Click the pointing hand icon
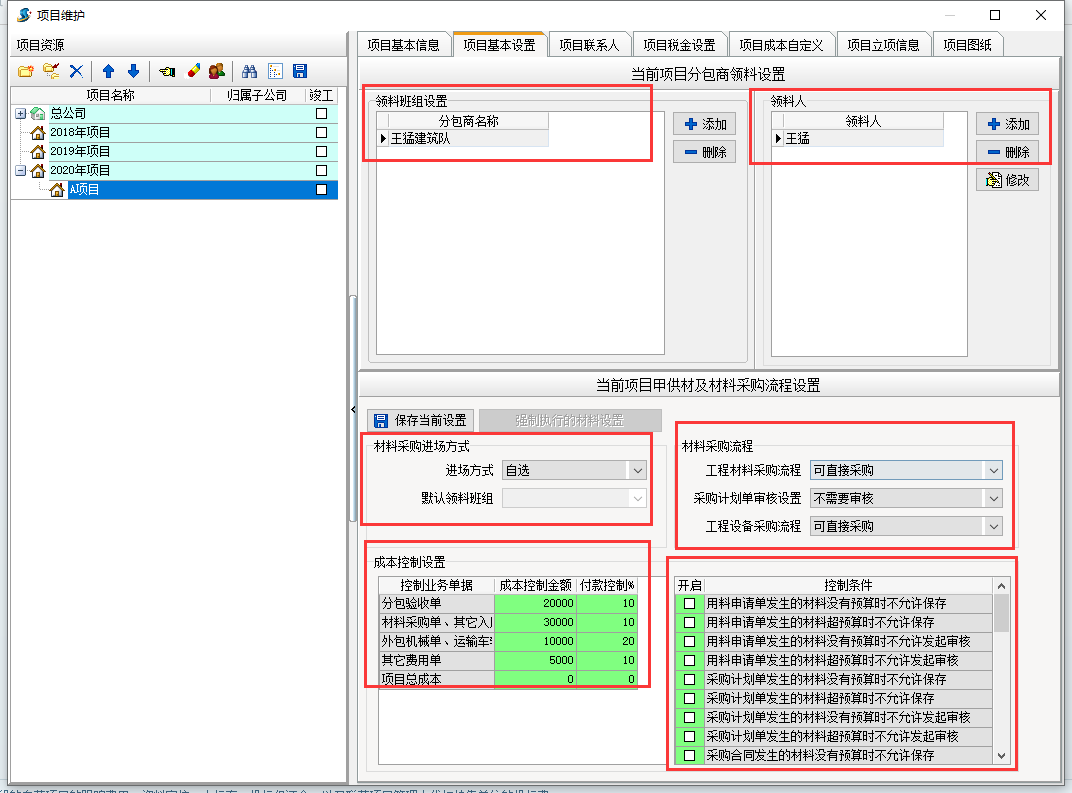This screenshot has width=1072, height=793. pos(166,71)
